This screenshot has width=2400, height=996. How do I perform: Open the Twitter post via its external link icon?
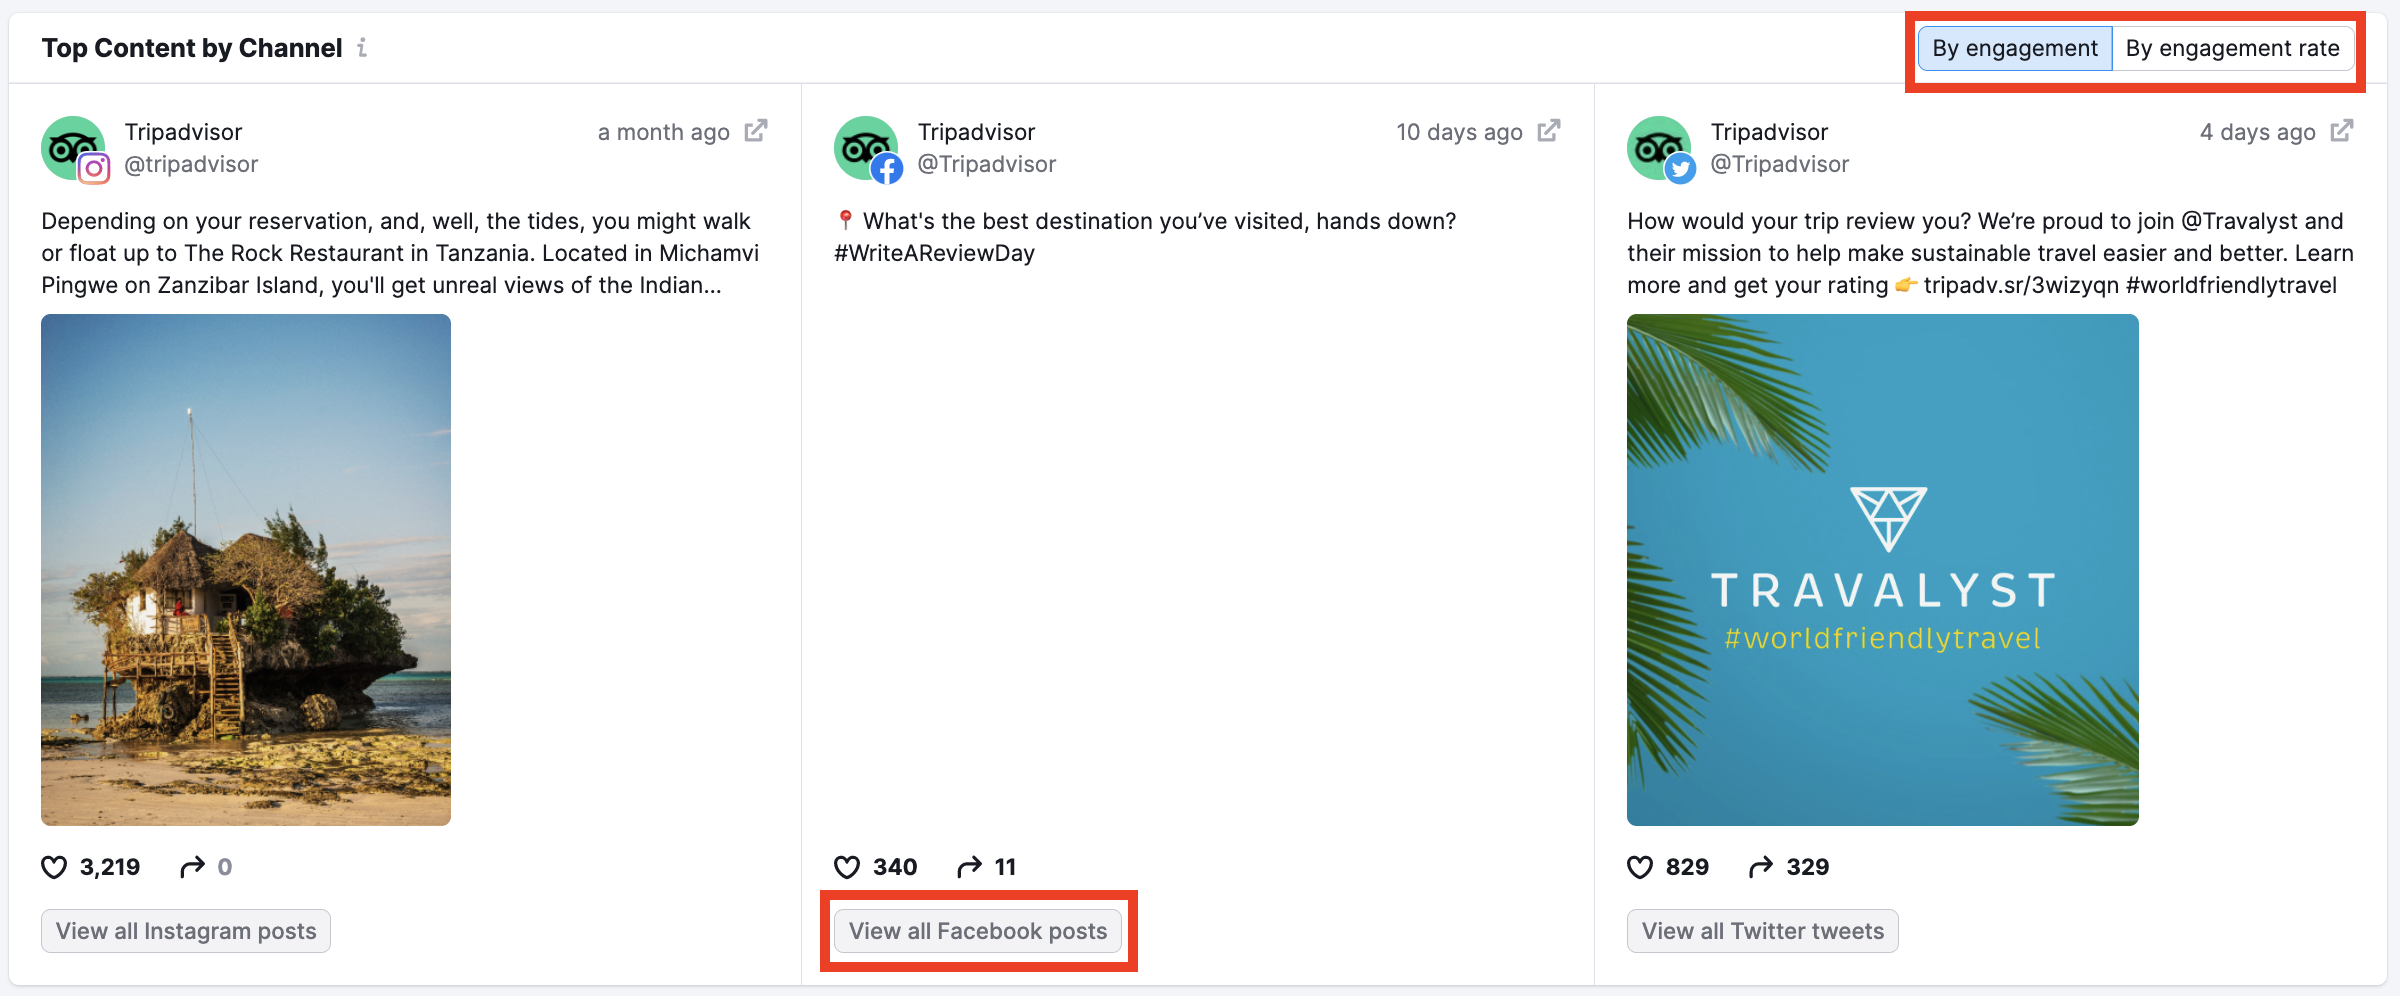2342,130
